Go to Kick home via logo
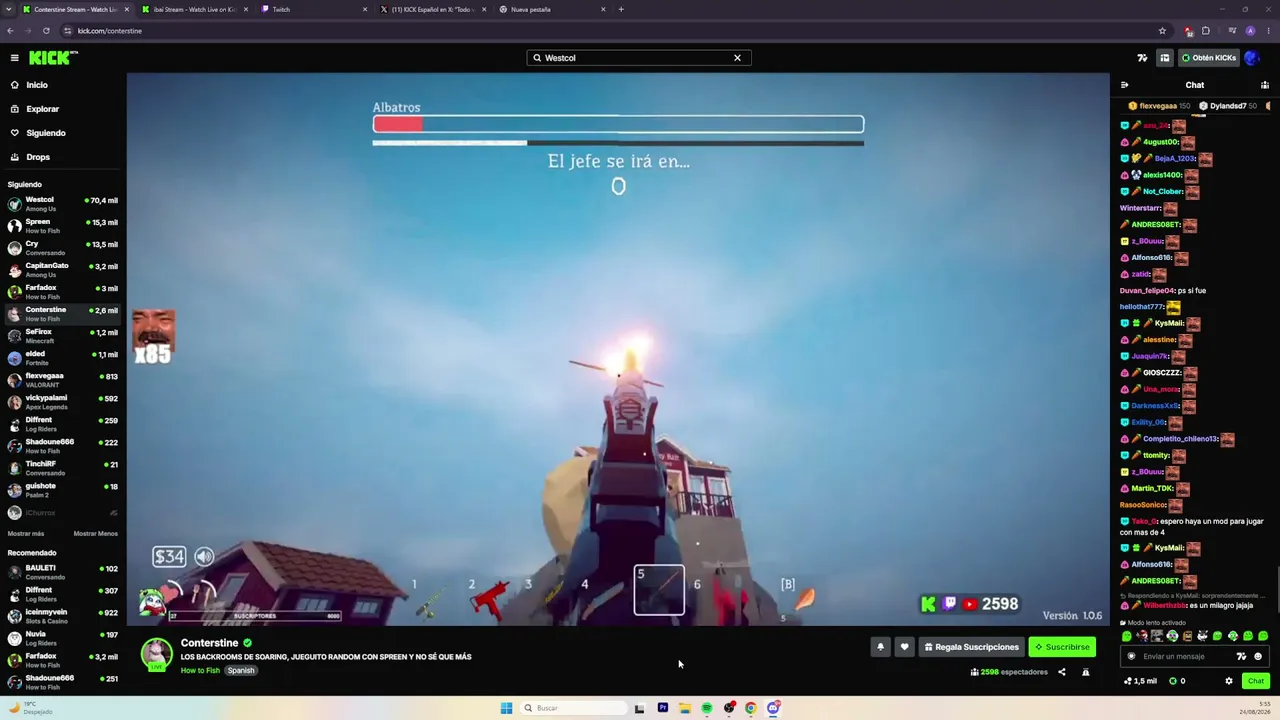 click(53, 58)
